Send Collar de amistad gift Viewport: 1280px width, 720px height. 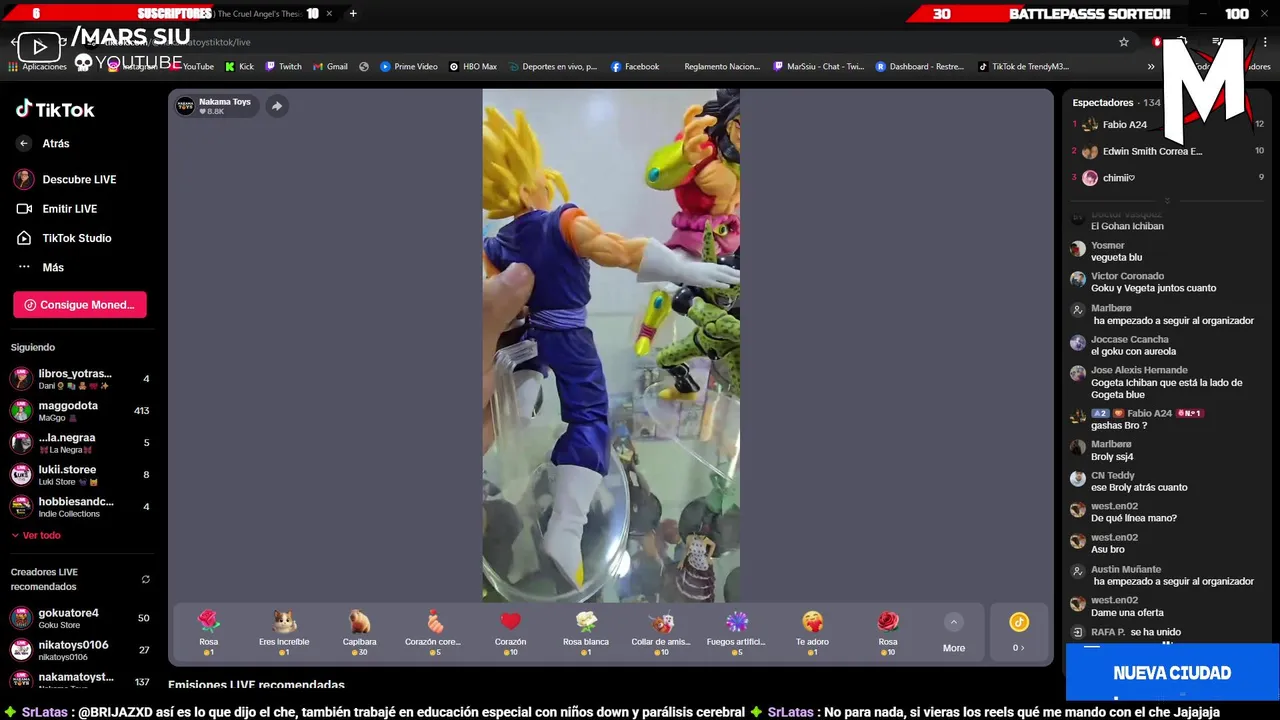point(661,632)
